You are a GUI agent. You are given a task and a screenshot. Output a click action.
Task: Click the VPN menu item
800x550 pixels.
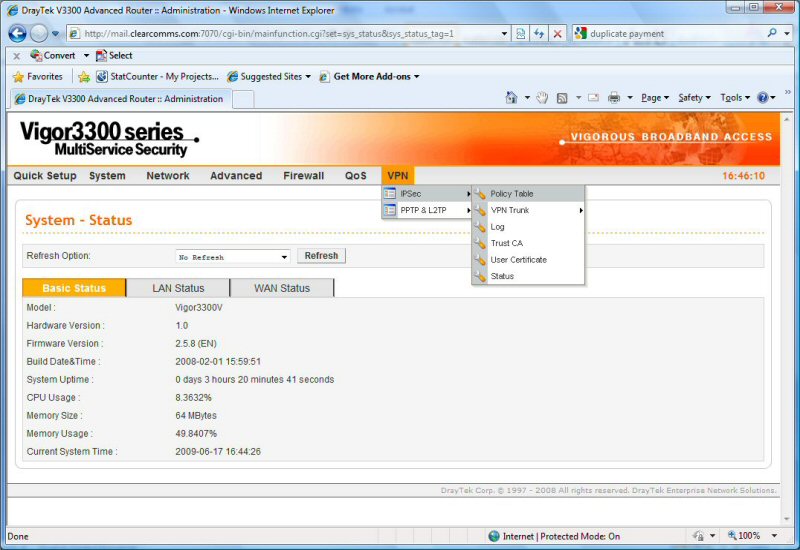(x=397, y=176)
